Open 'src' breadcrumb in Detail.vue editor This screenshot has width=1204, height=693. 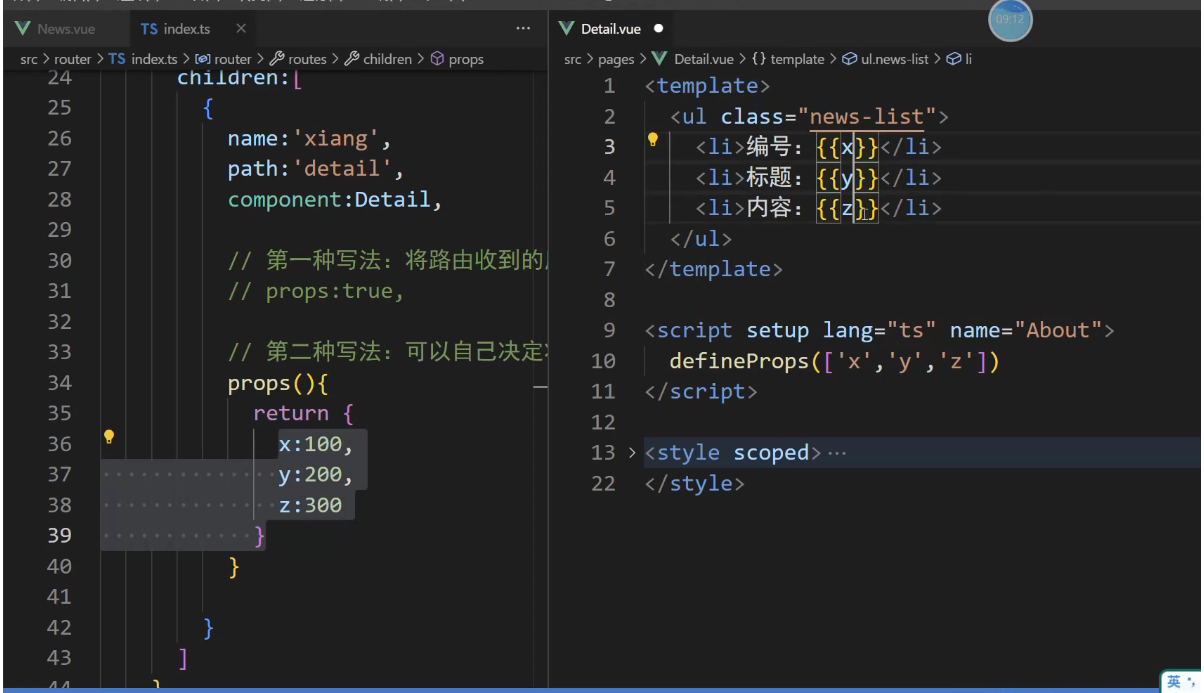tap(573, 59)
